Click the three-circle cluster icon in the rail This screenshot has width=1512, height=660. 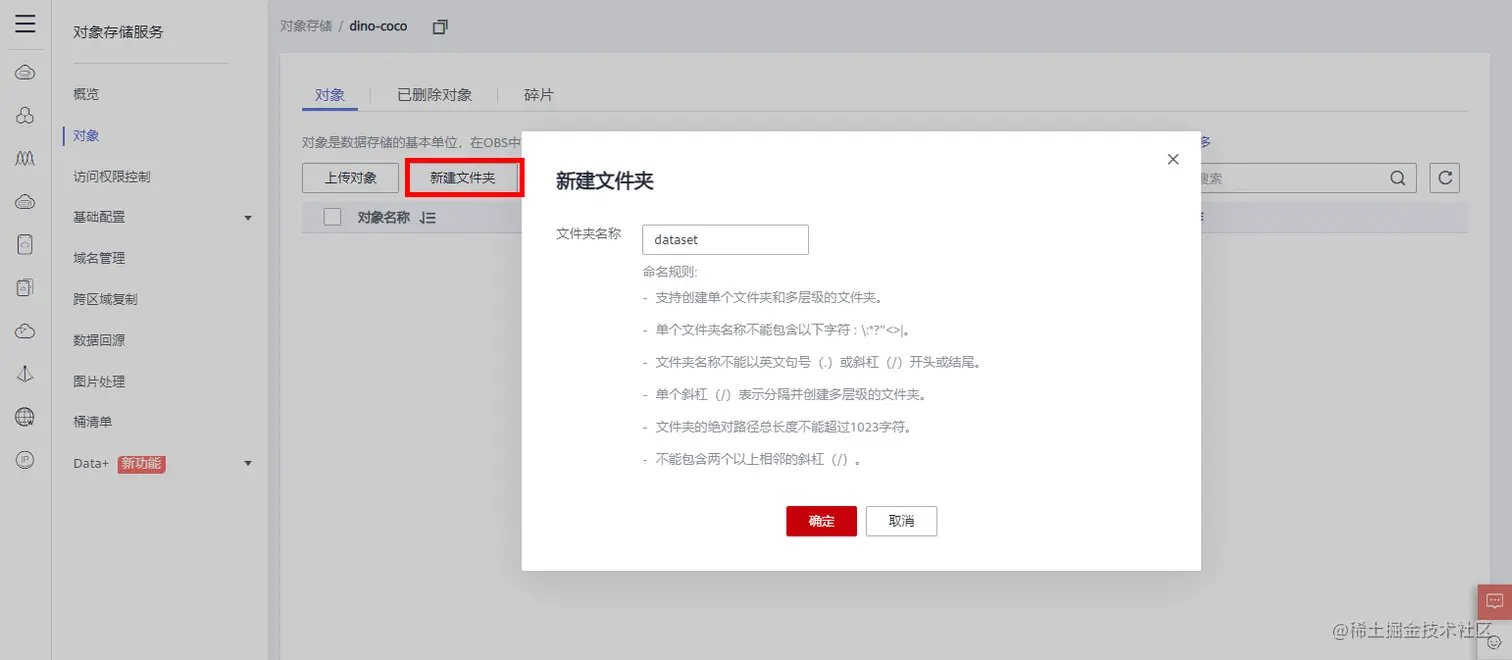coord(25,115)
